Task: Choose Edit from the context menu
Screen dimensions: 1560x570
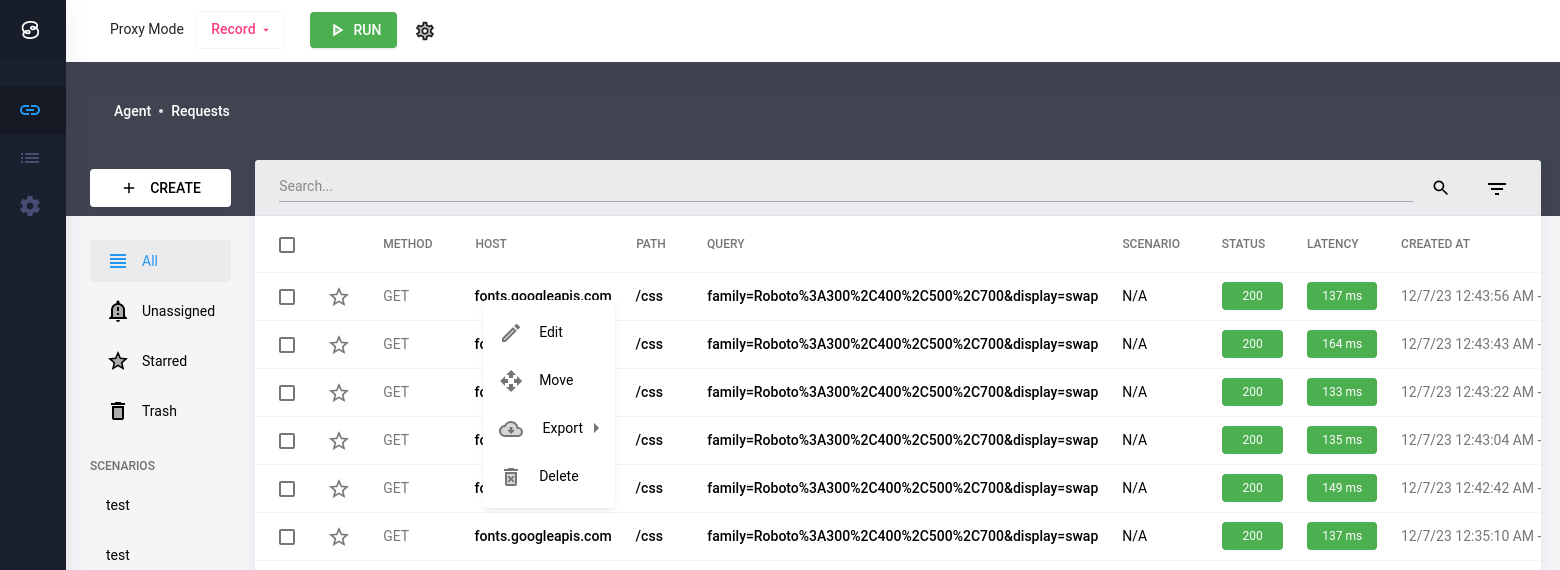Action: 550,332
